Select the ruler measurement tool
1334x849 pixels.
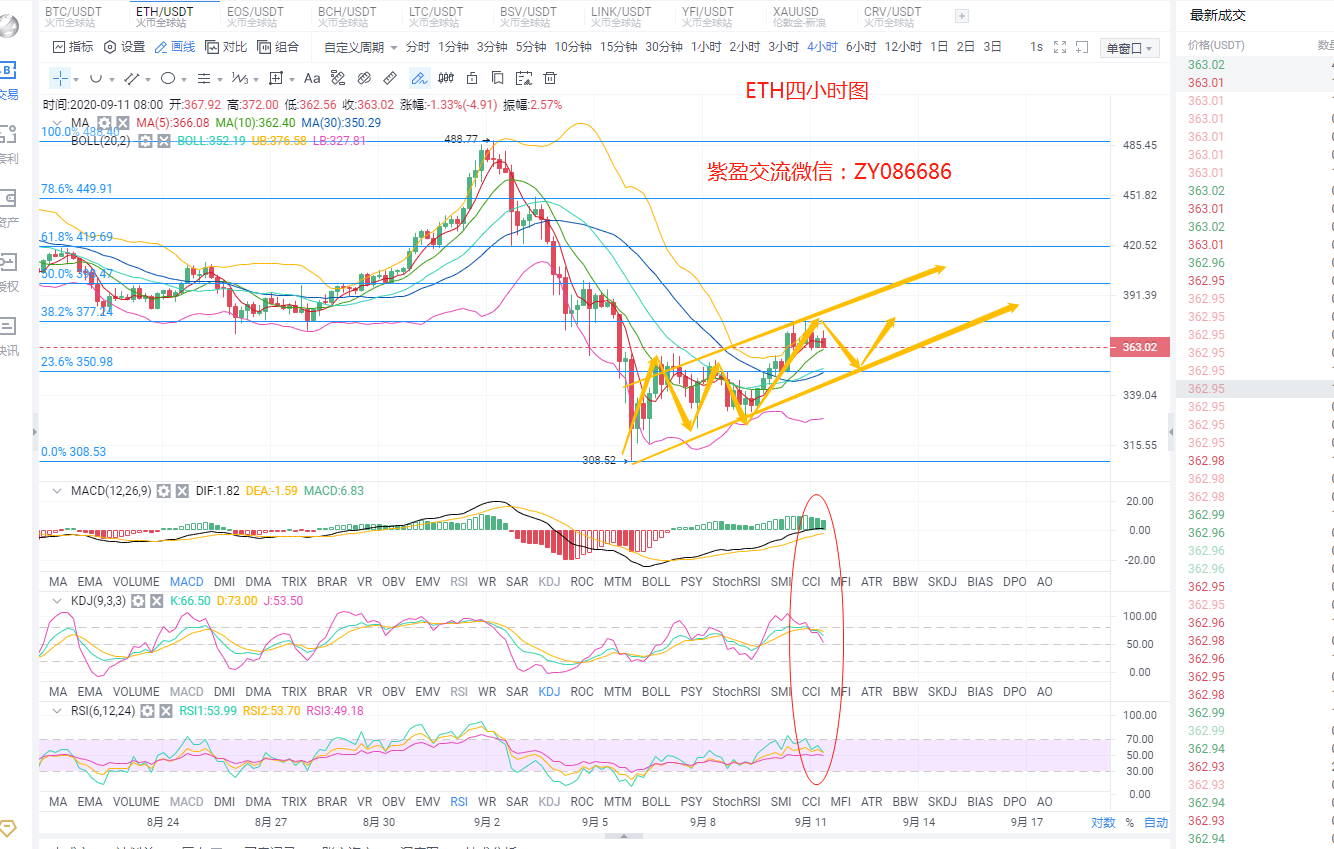click(x=391, y=79)
